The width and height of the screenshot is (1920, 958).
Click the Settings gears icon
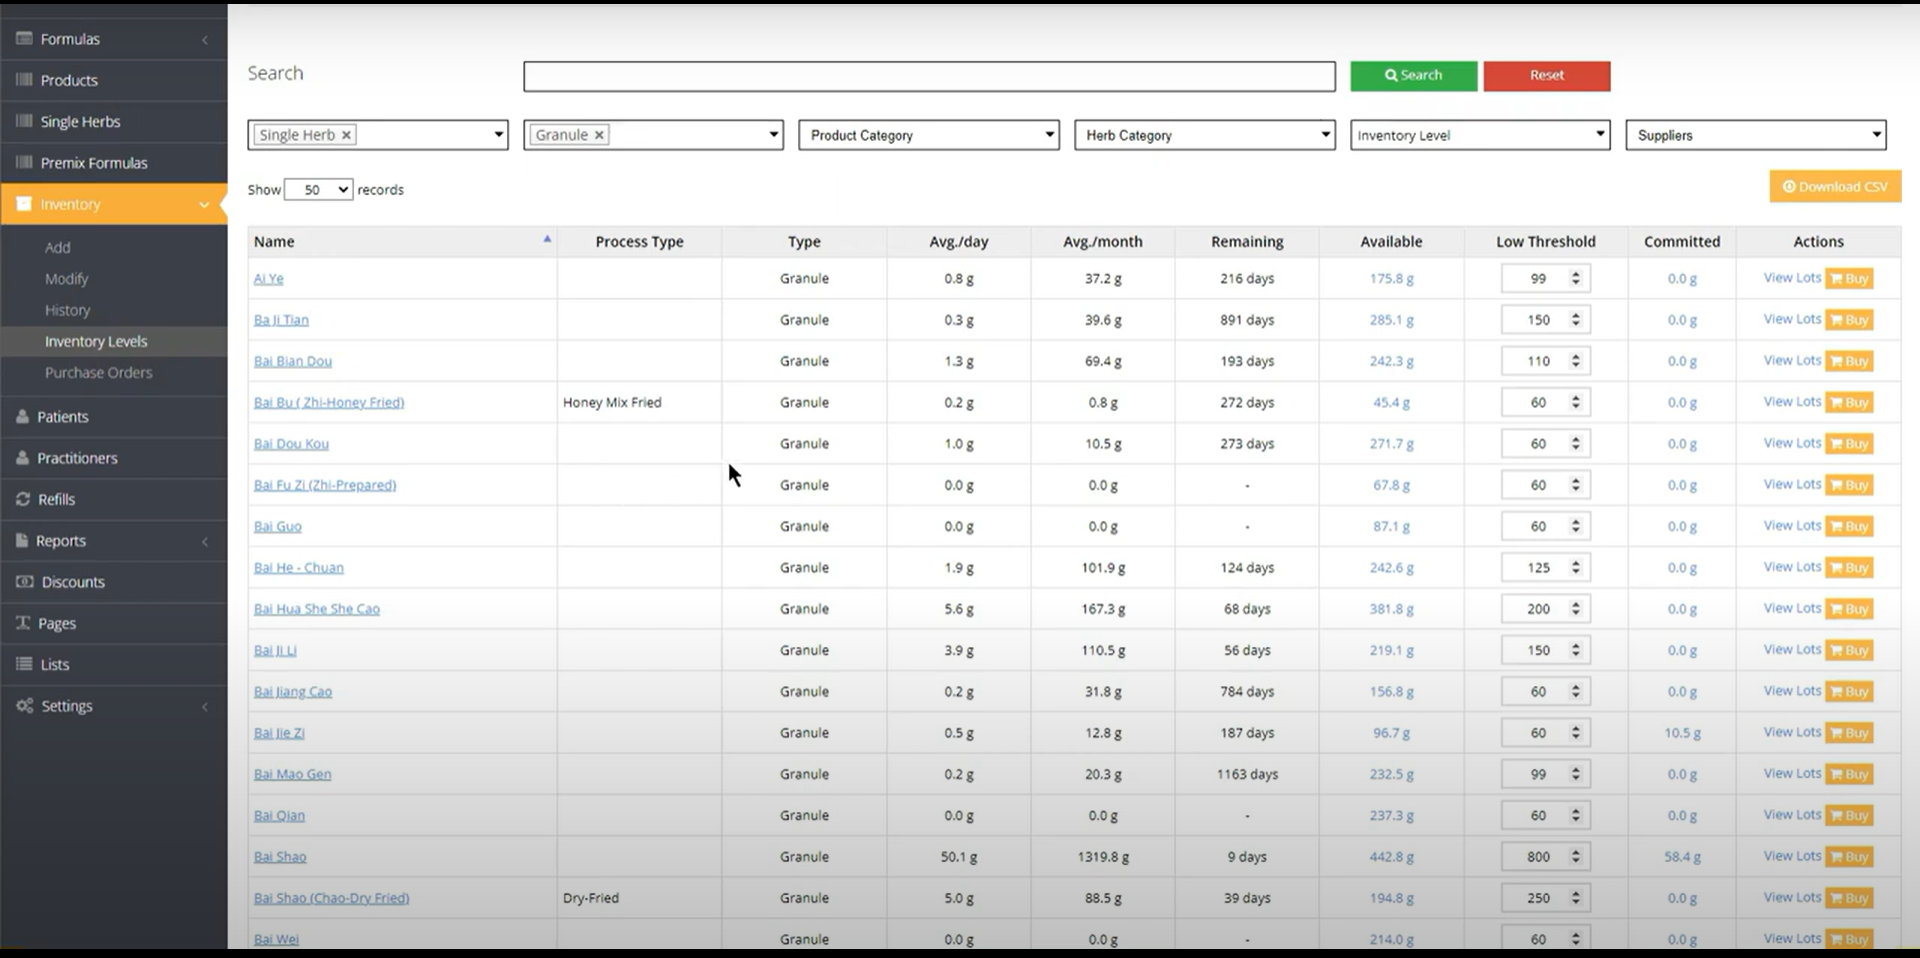pos(24,706)
